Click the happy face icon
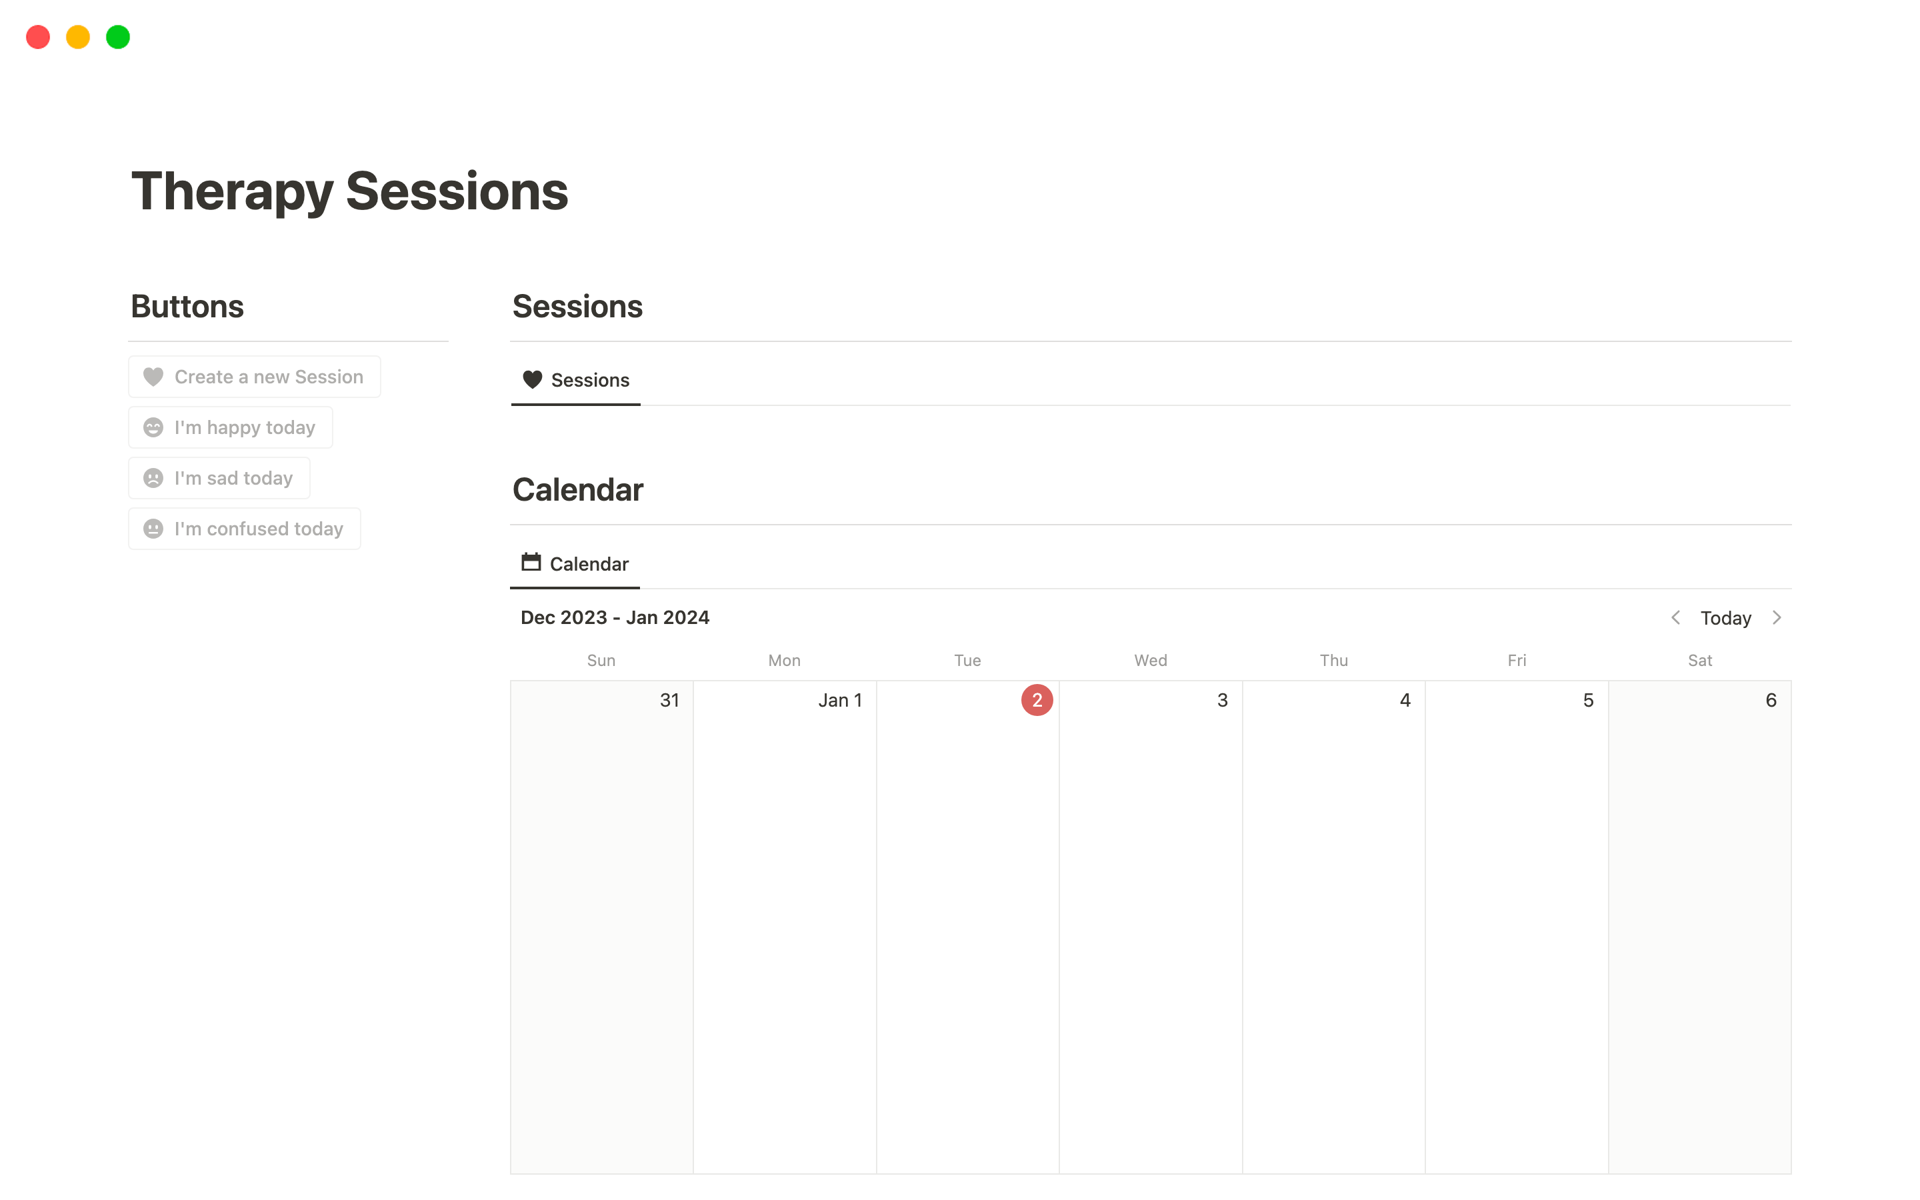The height and width of the screenshot is (1200, 1920). pos(153,428)
